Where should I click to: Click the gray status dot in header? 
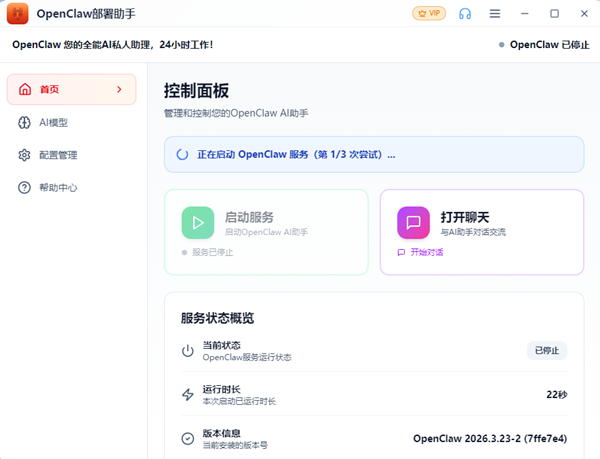click(x=502, y=45)
